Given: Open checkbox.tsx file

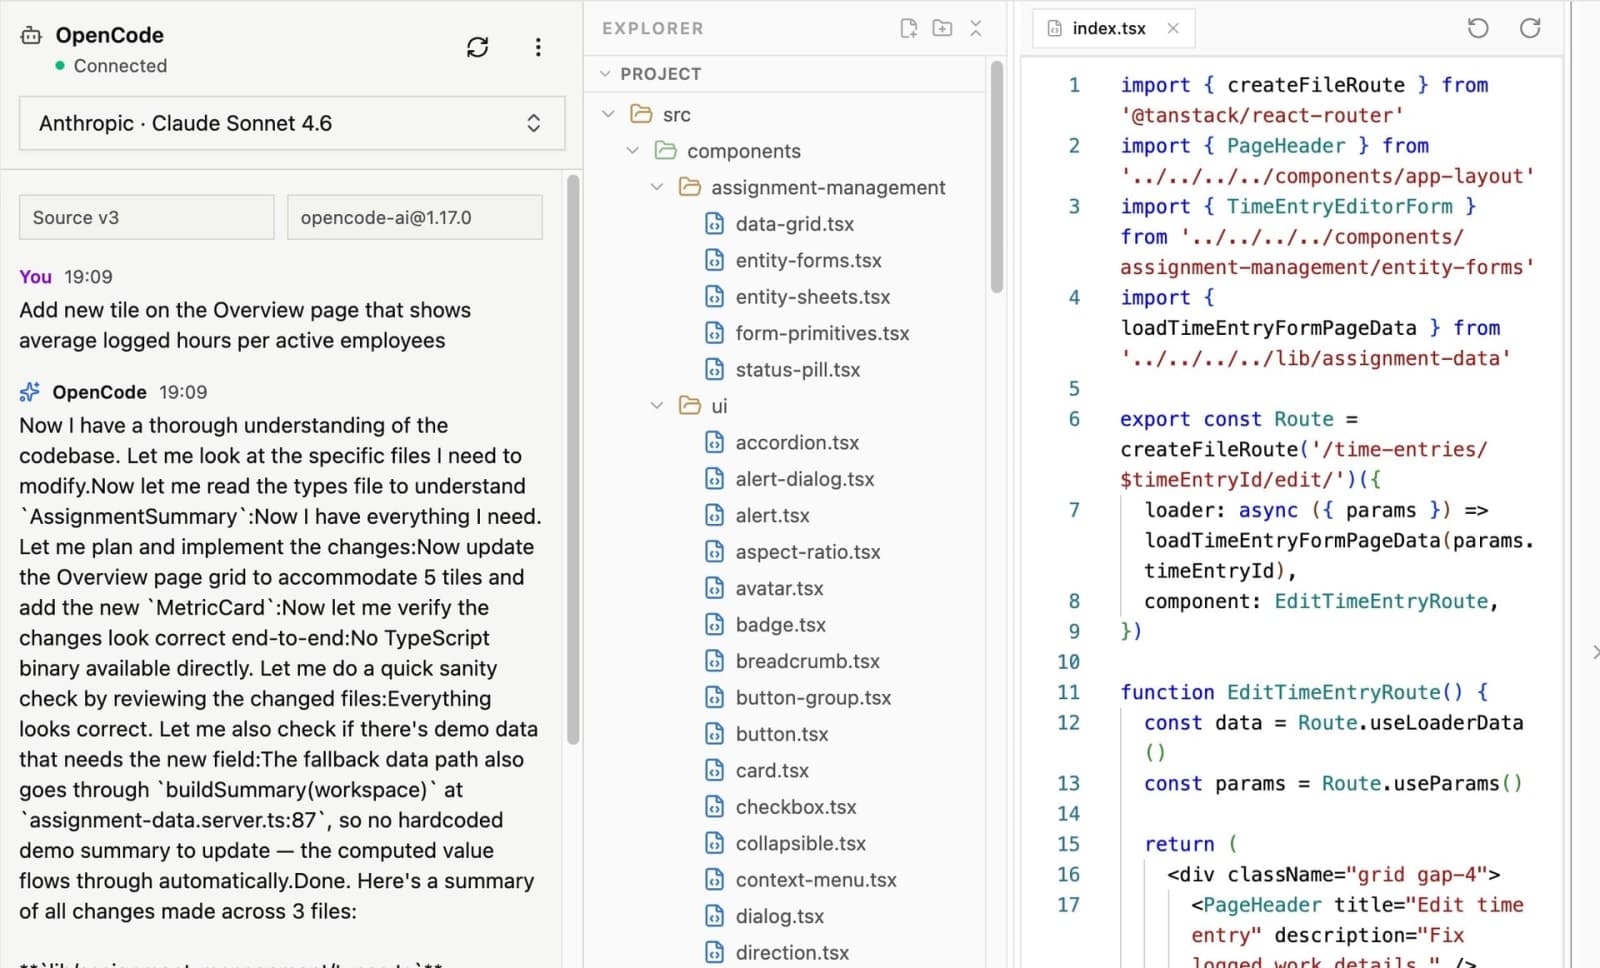Looking at the screenshot, I should click(x=795, y=806).
